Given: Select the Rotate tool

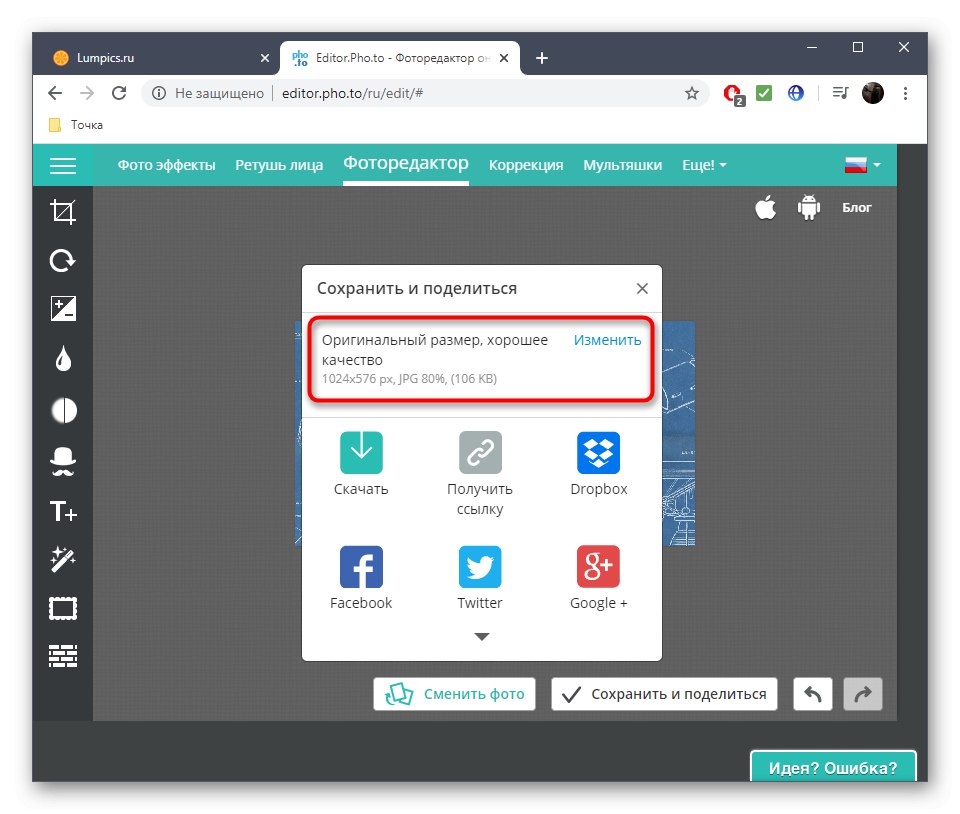Looking at the screenshot, I should click(x=62, y=261).
